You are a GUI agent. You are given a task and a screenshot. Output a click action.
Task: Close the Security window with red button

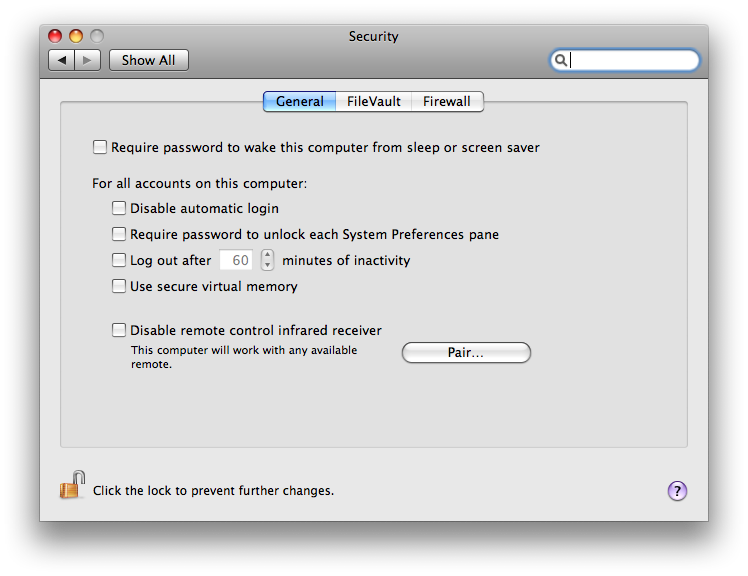[55, 36]
